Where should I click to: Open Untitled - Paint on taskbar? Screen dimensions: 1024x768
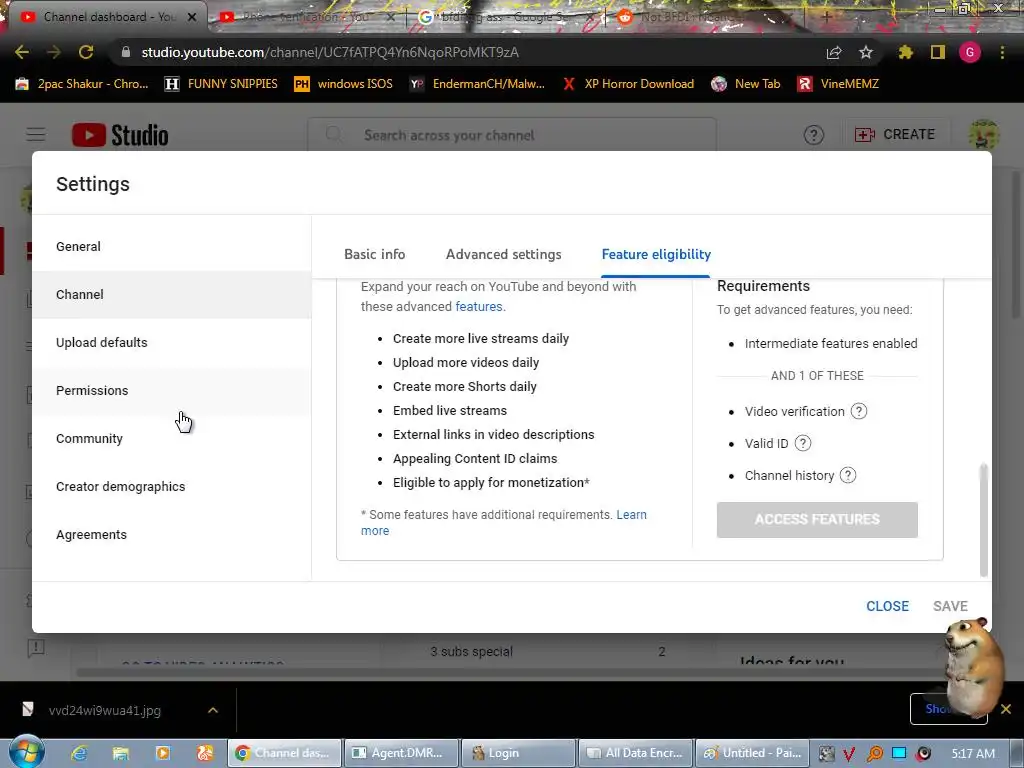753,753
